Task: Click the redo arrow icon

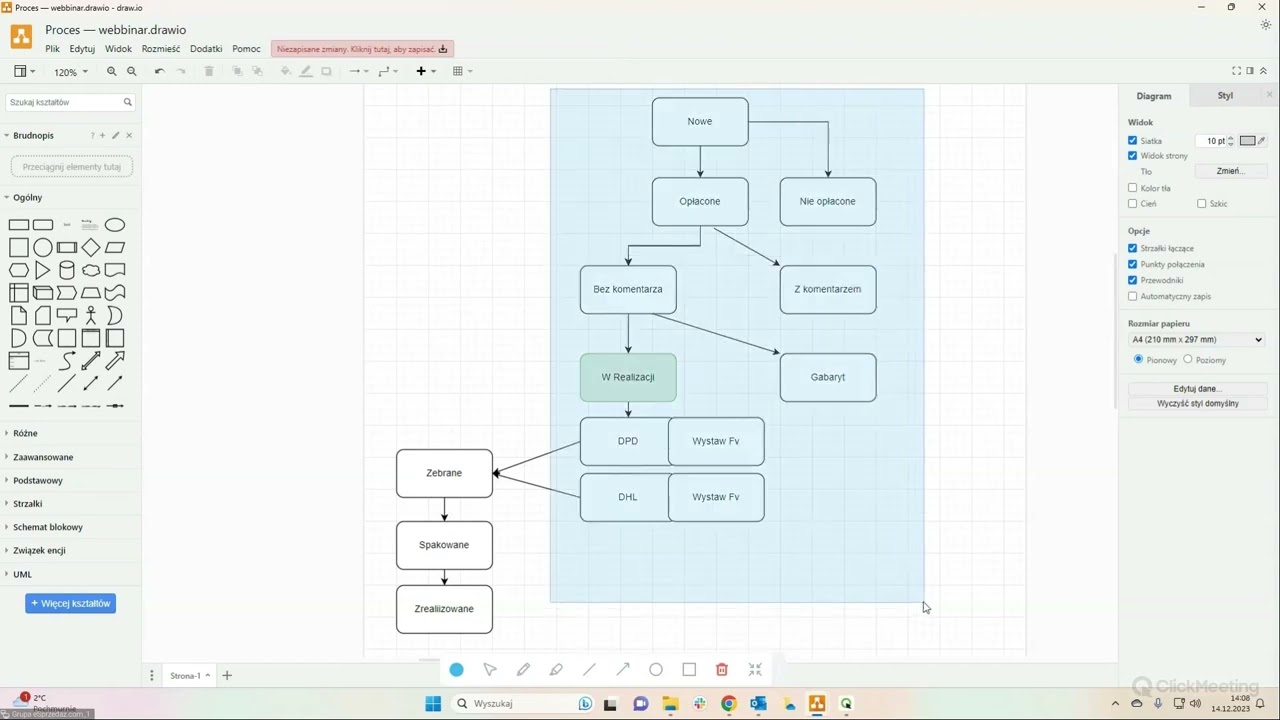Action: 181,71
